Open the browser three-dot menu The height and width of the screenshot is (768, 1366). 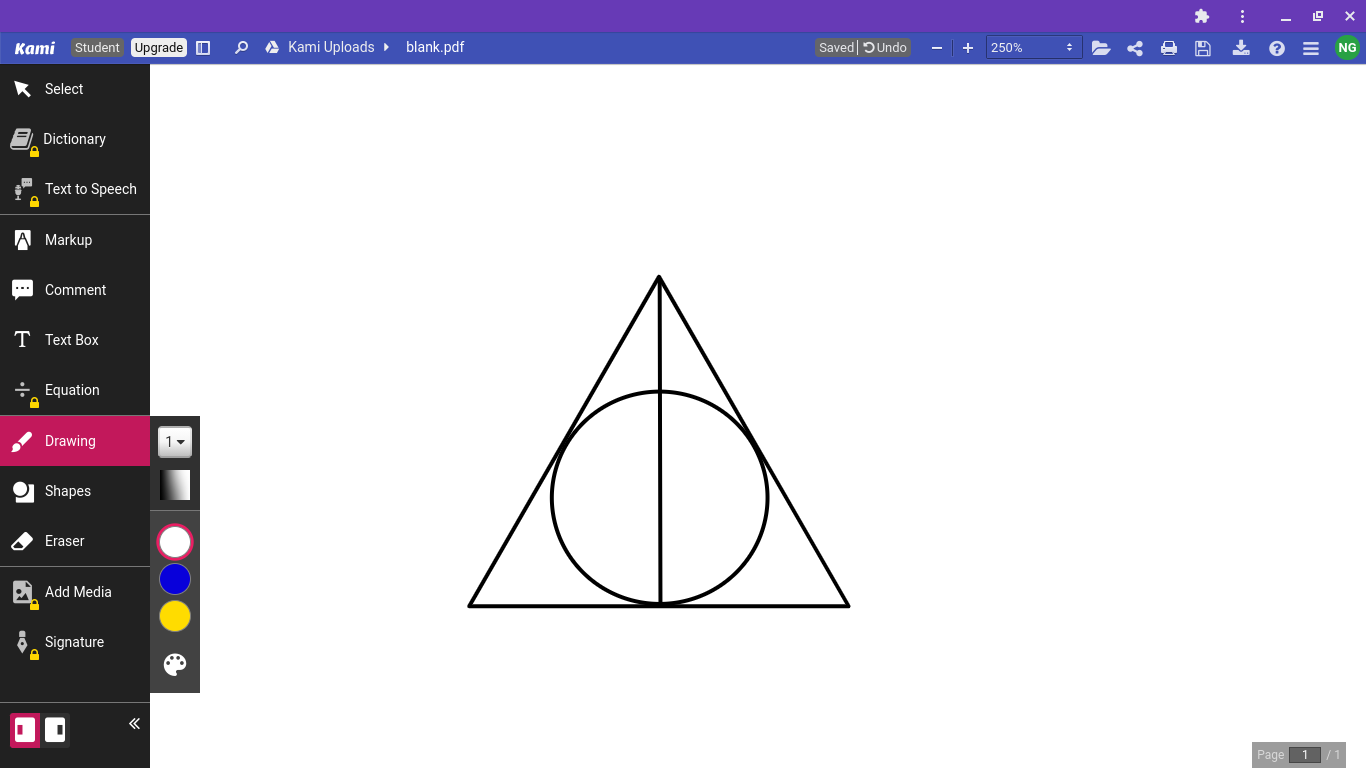(x=1242, y=16)
